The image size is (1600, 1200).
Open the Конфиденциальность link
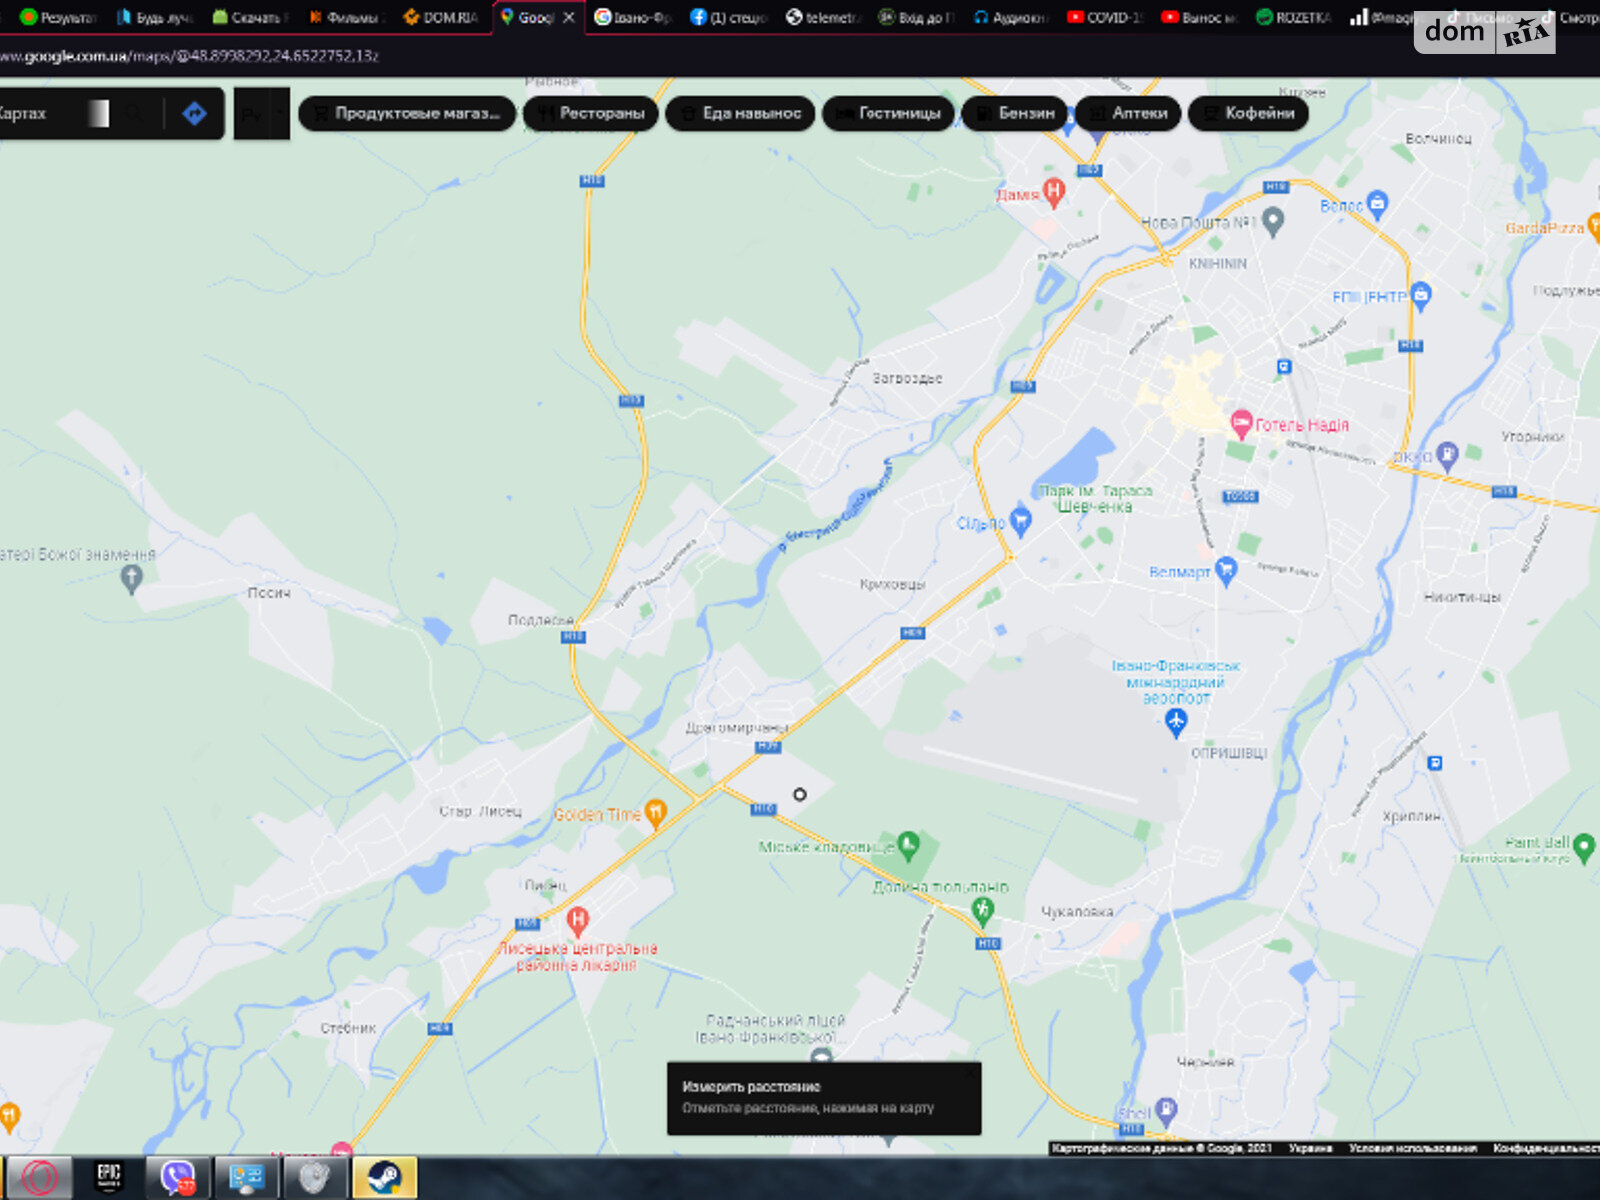point(1546,1148)
